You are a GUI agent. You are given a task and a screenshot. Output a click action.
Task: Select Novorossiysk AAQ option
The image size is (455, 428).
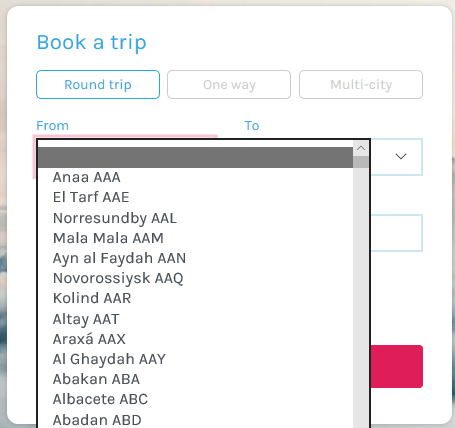tap(195, 278)
